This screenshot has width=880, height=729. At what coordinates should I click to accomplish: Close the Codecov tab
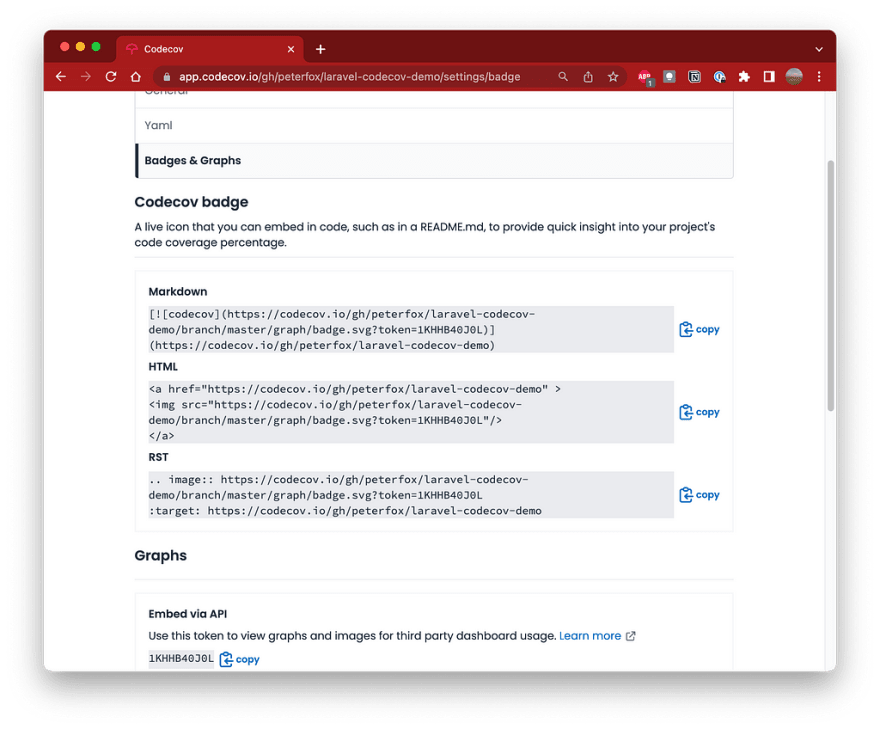click(x=291, y=49)
